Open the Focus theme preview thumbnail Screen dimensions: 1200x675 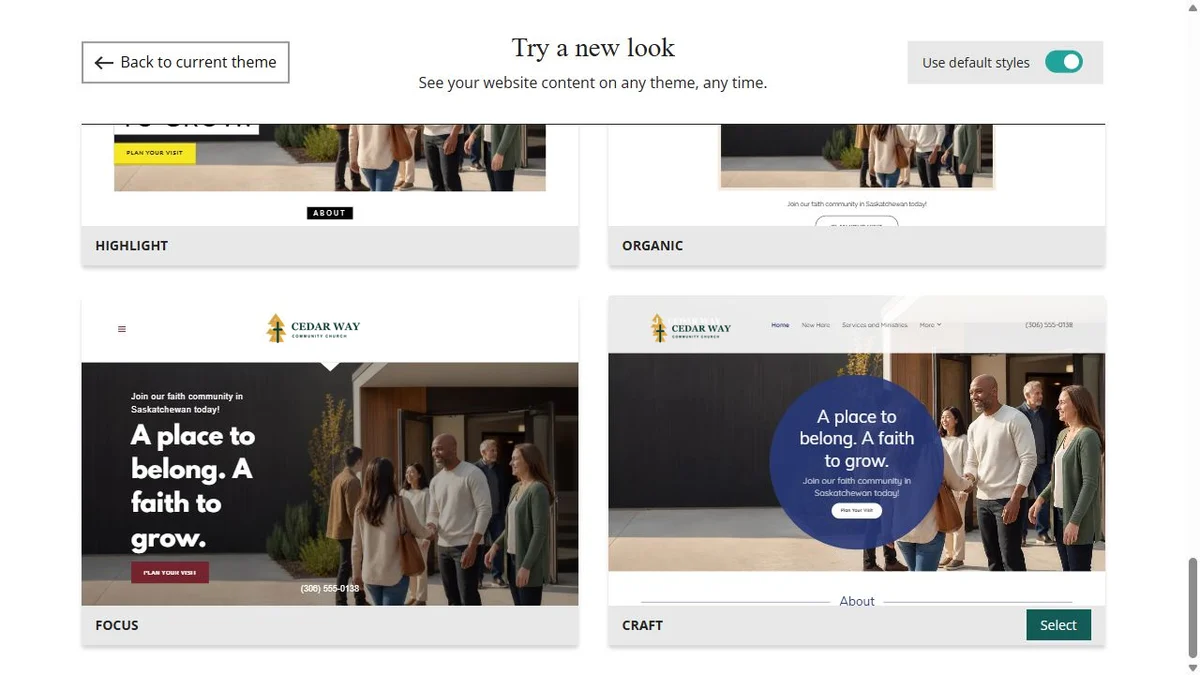coord(330,451)
